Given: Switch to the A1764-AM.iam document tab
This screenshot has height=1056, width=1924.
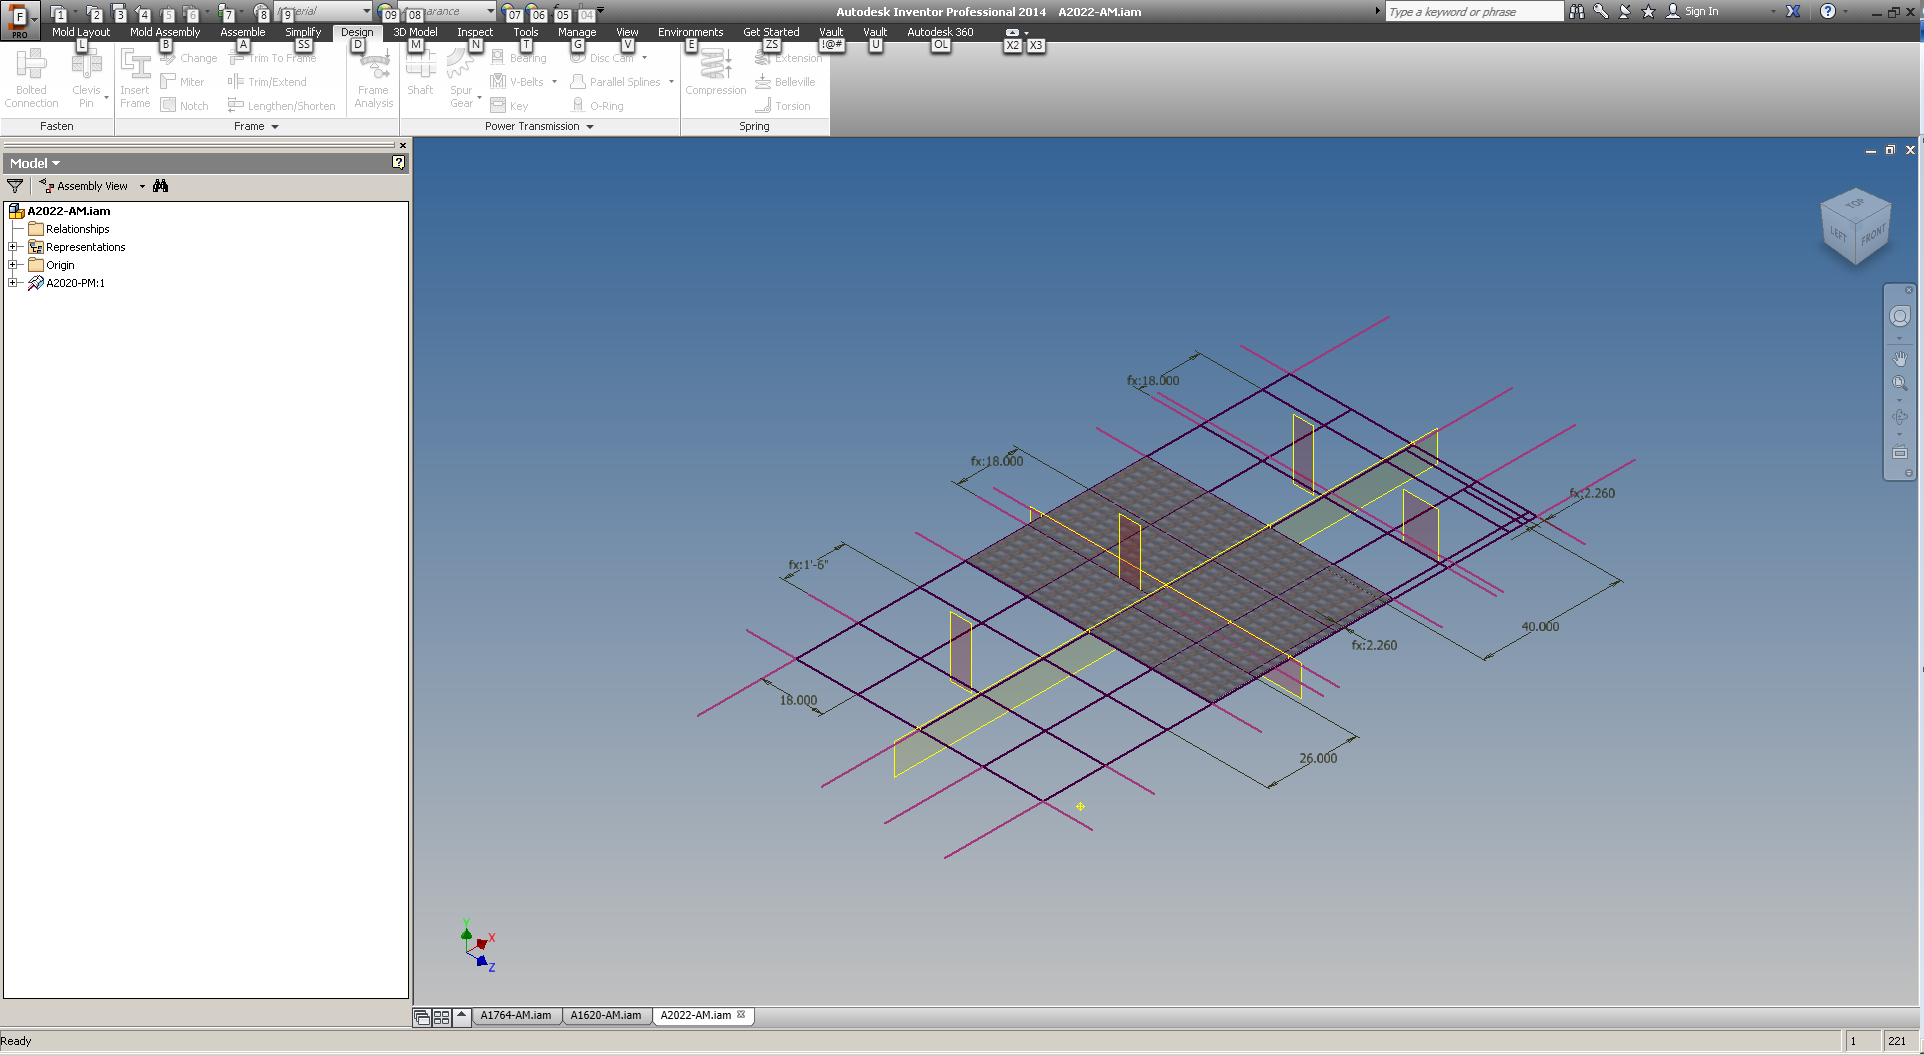Looking at the screenshot, I should 517,1015.
